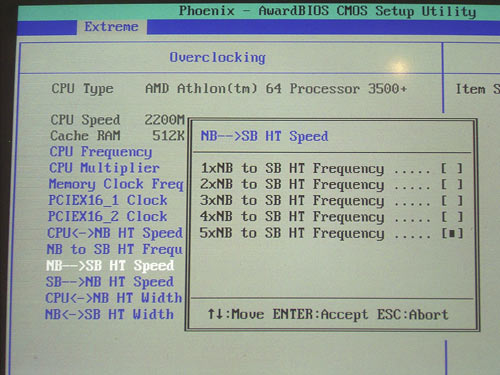Select the CPU Multiplier setting

tap(104, 168)
